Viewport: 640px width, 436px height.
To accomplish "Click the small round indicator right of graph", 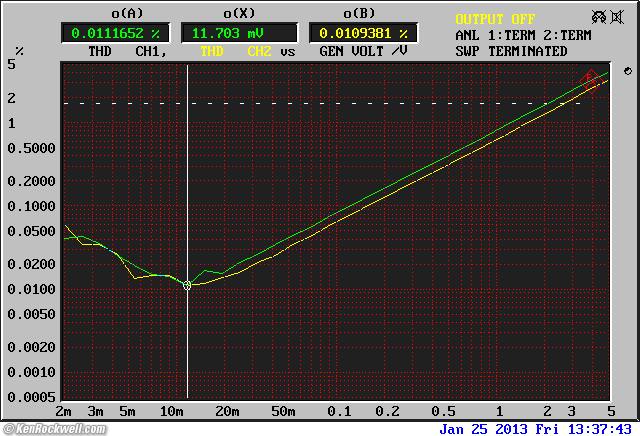I will 628,71.
